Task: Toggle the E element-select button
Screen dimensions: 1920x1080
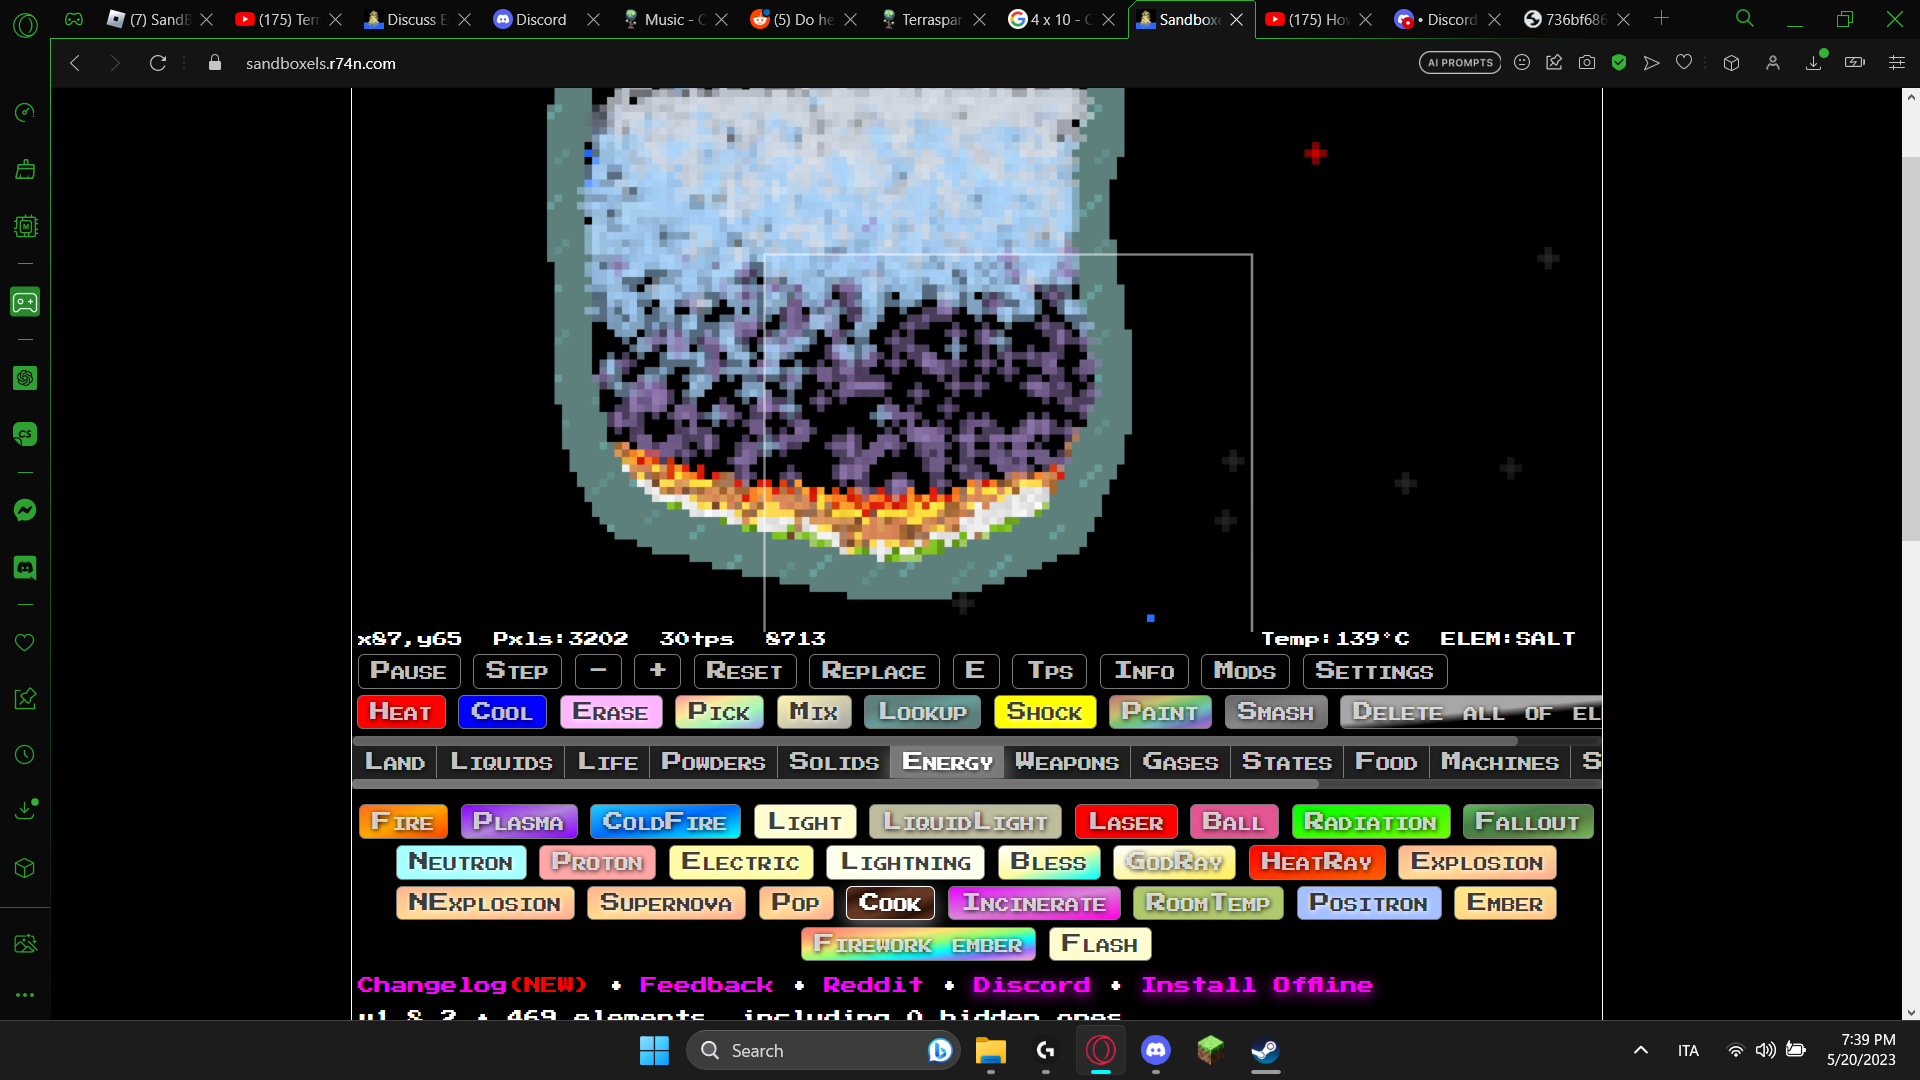Action: (975, 671)
